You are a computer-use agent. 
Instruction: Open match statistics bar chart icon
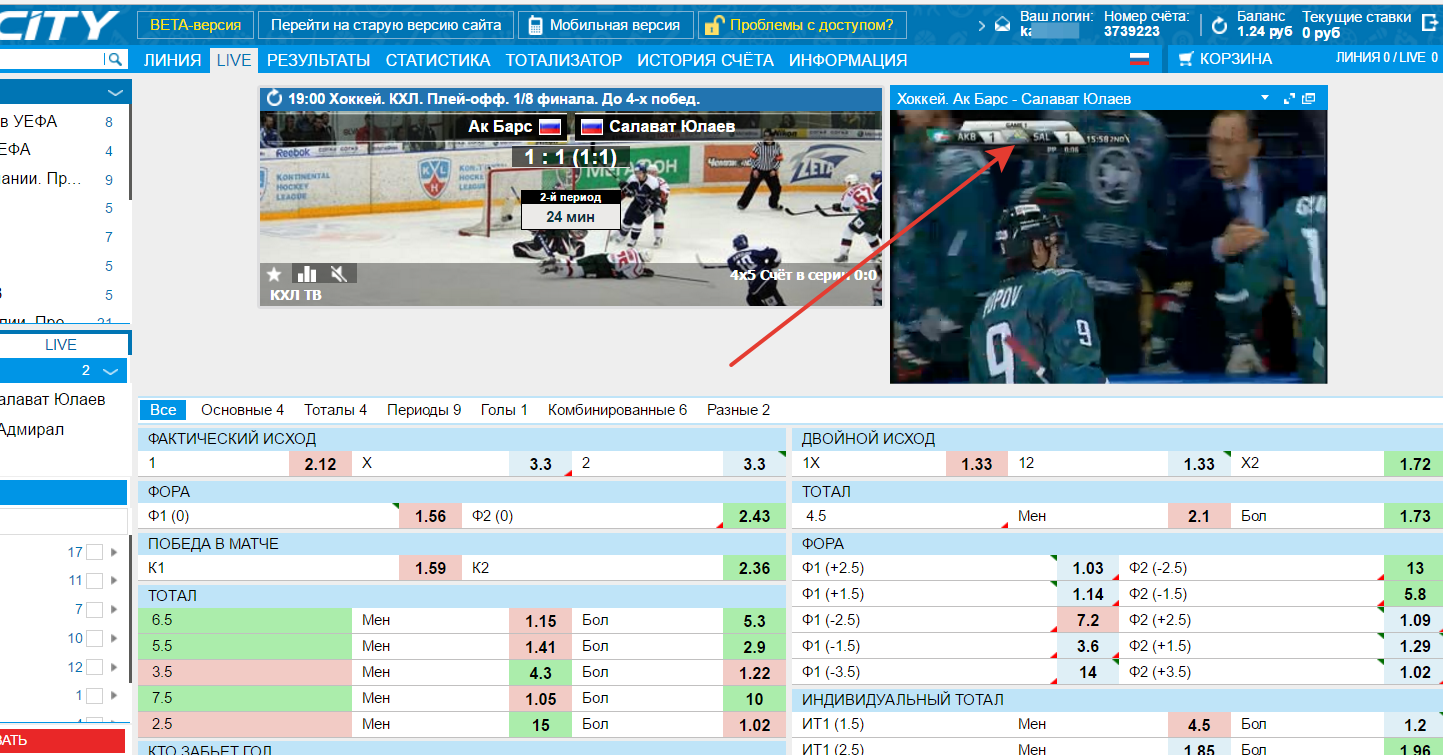[306, 274]
